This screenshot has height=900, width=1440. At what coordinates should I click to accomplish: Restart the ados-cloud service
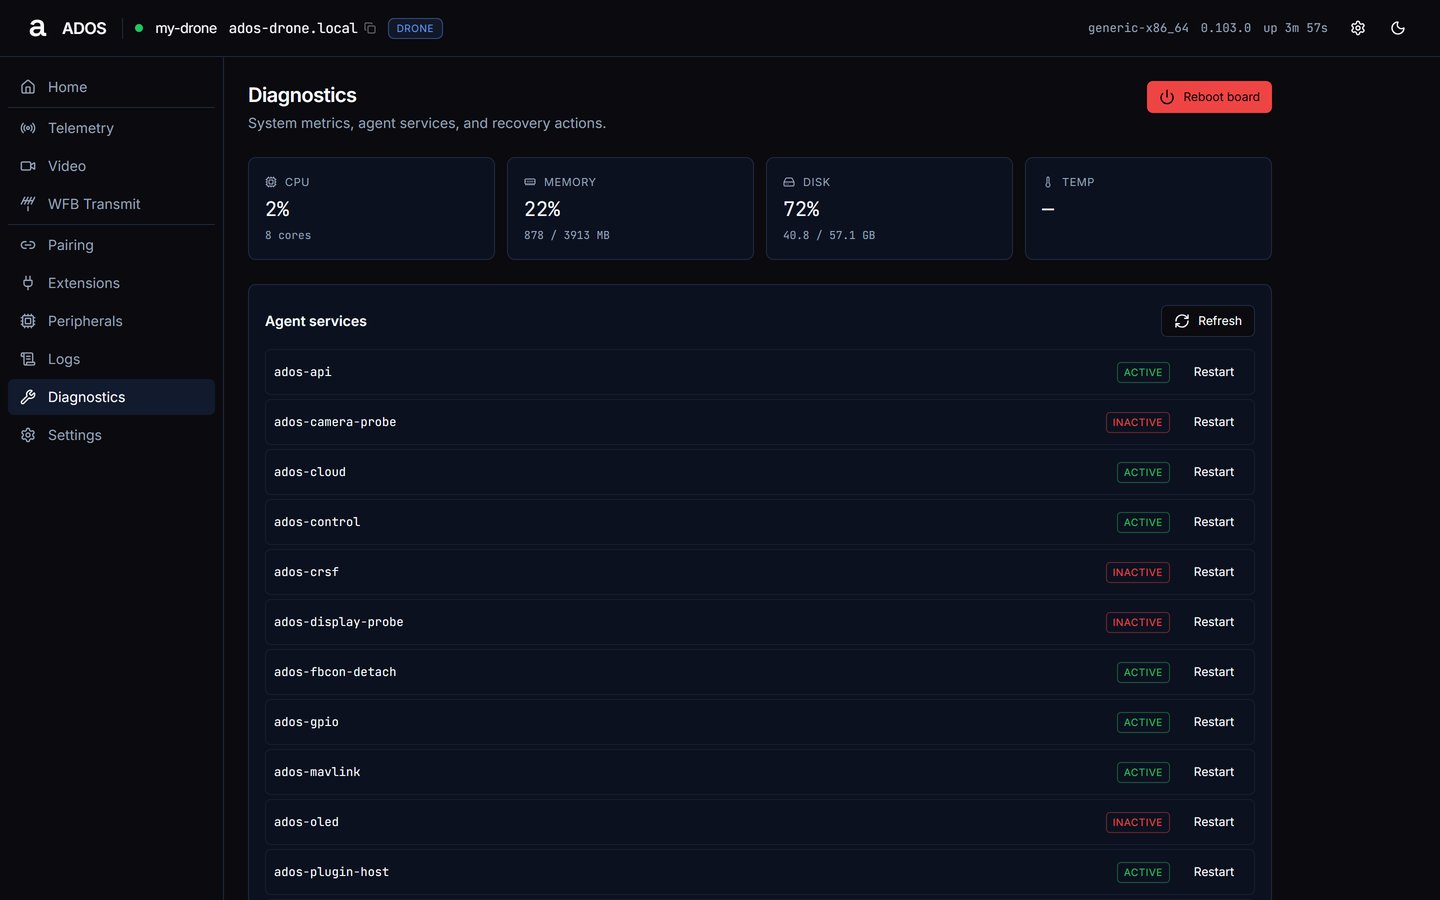1214,472
